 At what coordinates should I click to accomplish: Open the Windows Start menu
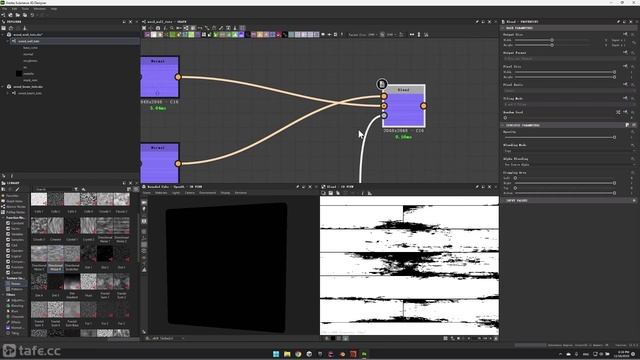[x=276, y=354]
